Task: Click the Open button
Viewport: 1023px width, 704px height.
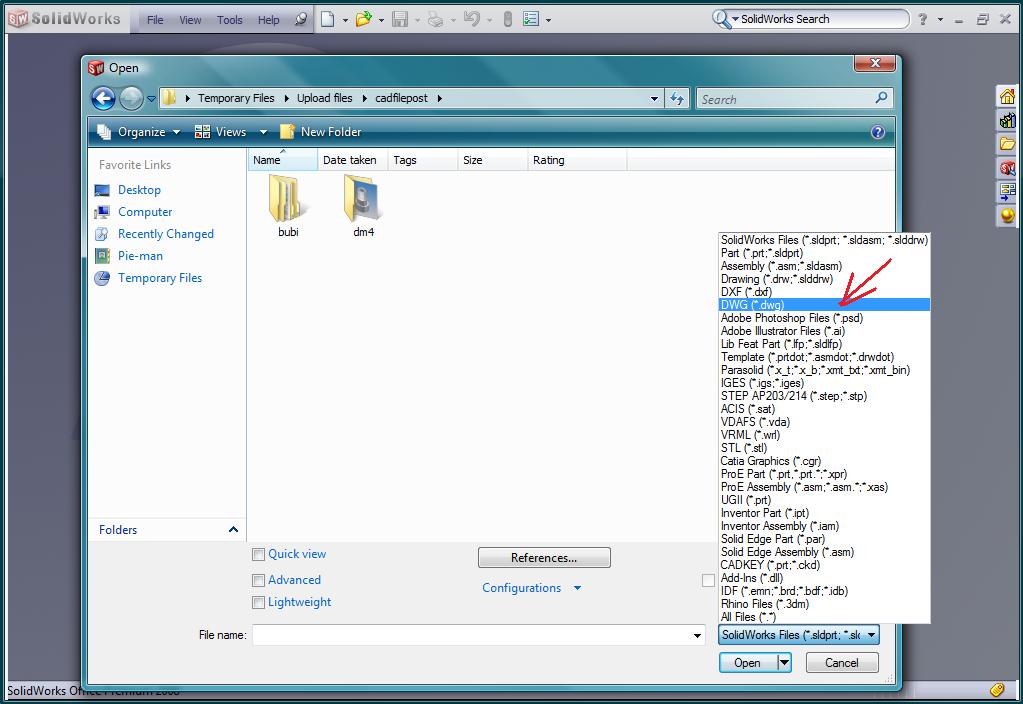Action: tap(748, 663)
